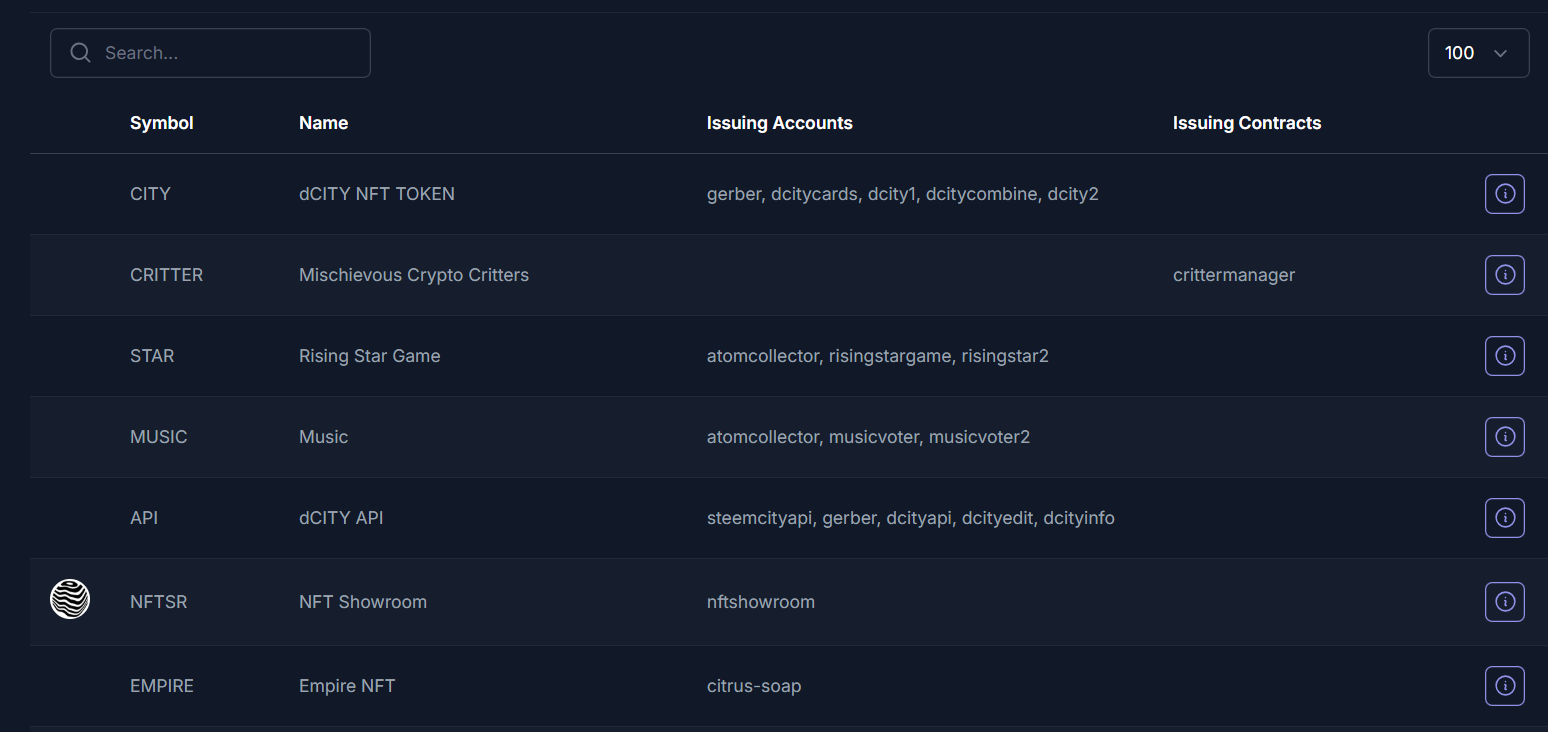Viewport: 1548px width, 732px height.
Task: Select the dCITY NFT TOKEN row name
Action: pyautogui.click(x=376, y=194)
